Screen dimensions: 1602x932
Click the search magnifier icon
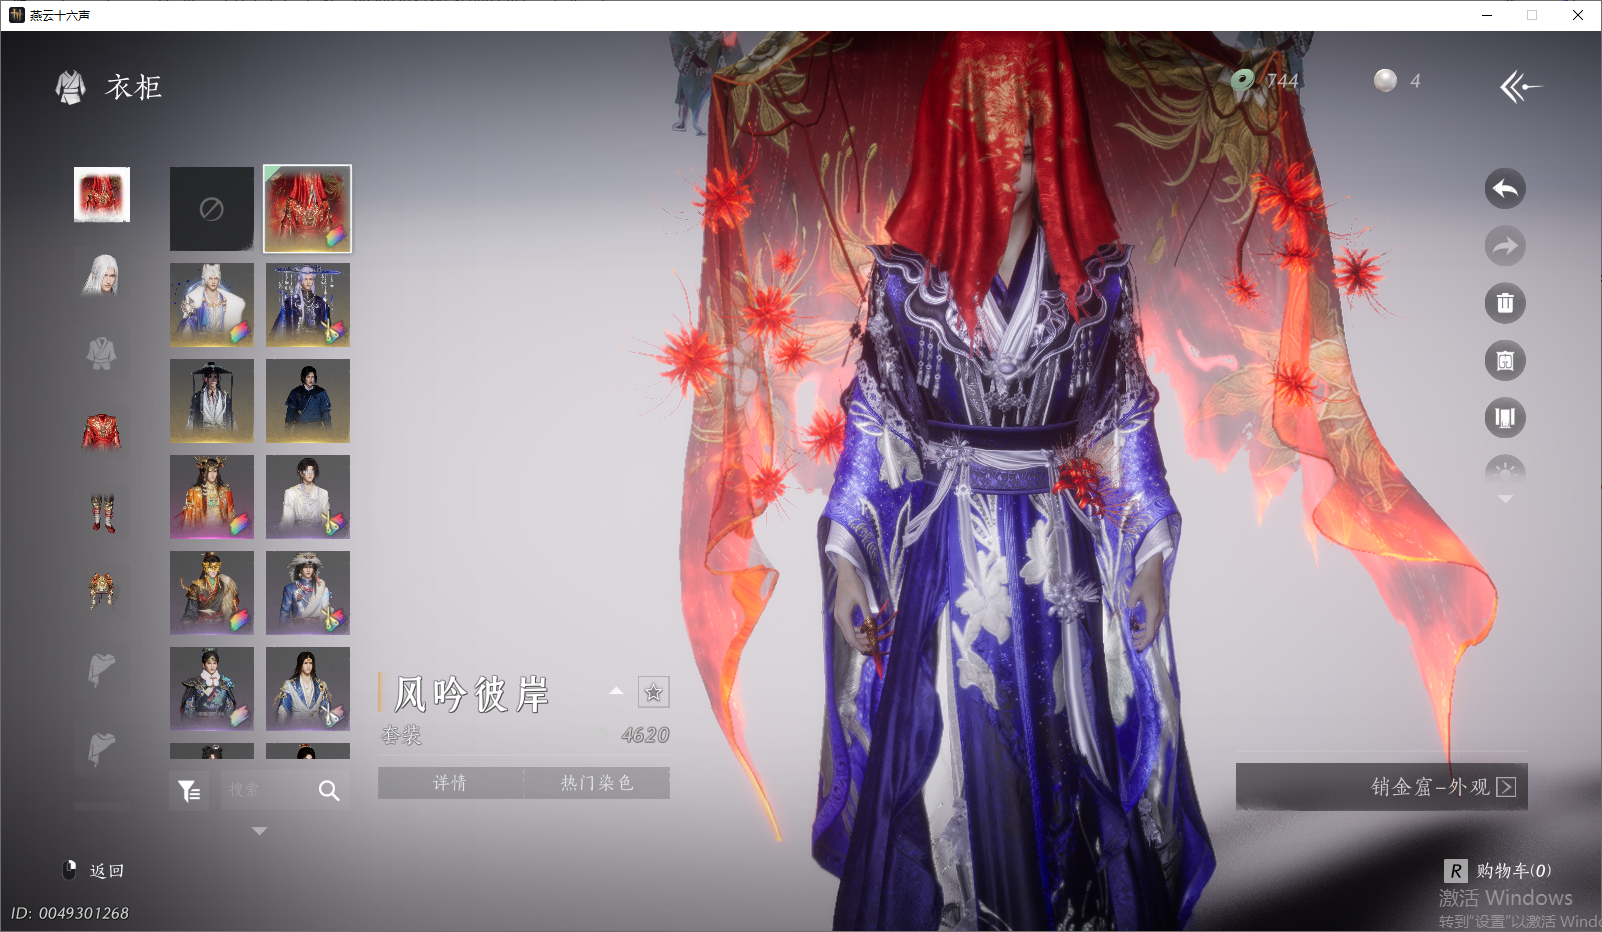329,791
